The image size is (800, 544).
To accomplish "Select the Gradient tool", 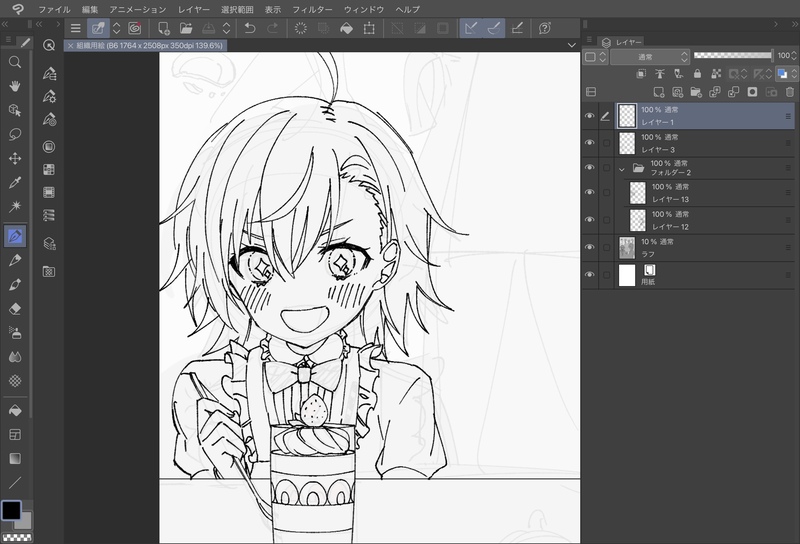I will point(15,458).
